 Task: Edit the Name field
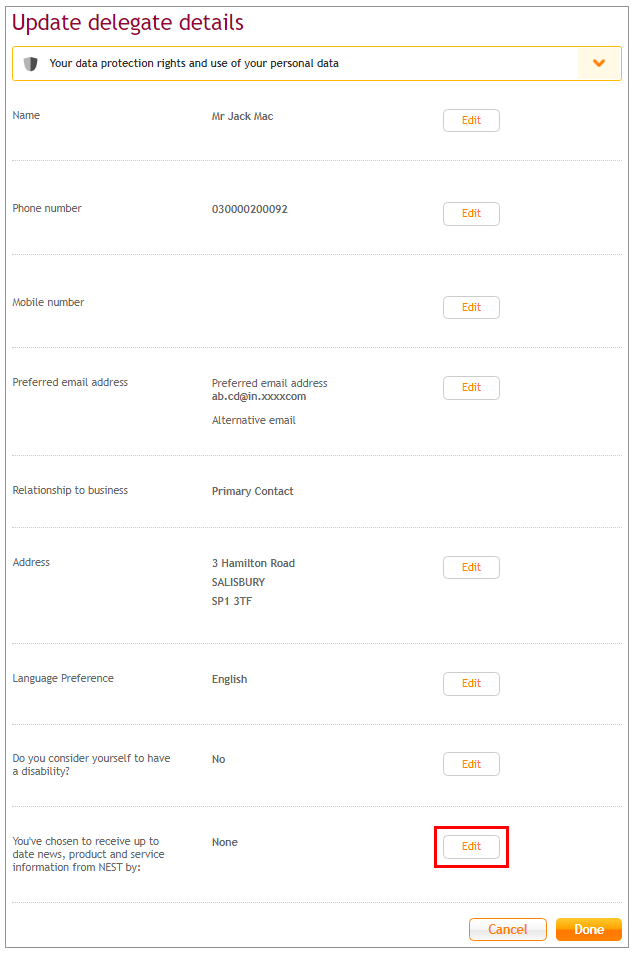pos(471,121)
